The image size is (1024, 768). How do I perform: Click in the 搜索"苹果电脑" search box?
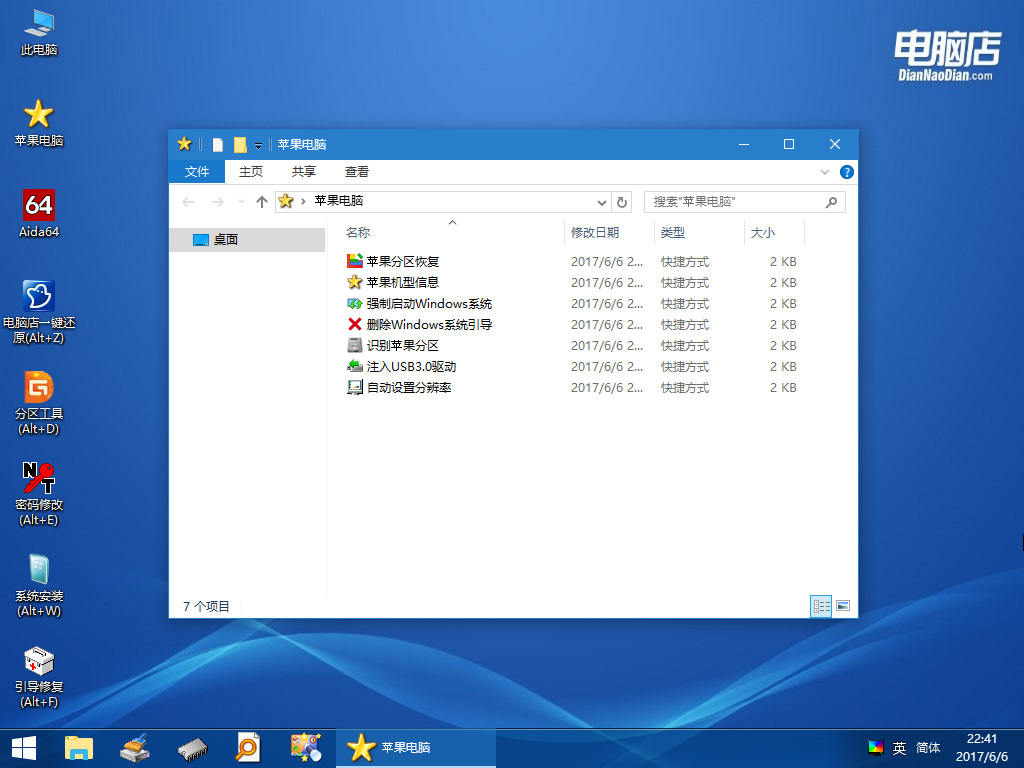744,202
